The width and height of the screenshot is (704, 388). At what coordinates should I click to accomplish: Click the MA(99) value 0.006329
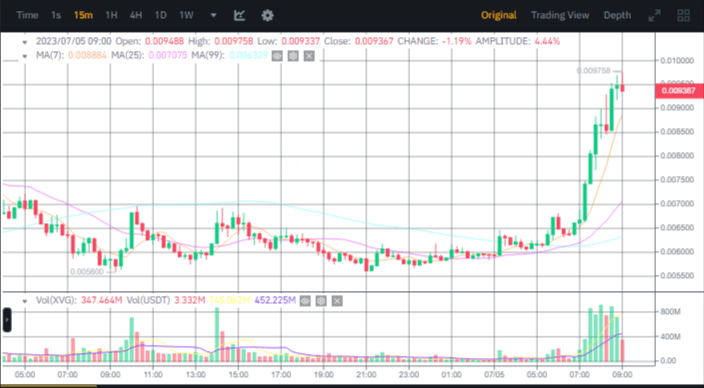tap(248, 56)
